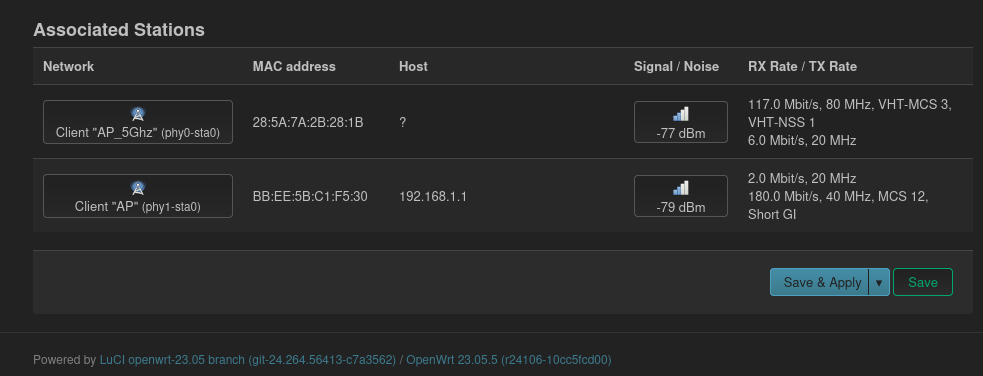Click the signal bars icon showing -77 dBm
Viewport: 983px width, 376px height.
[681, 114]
